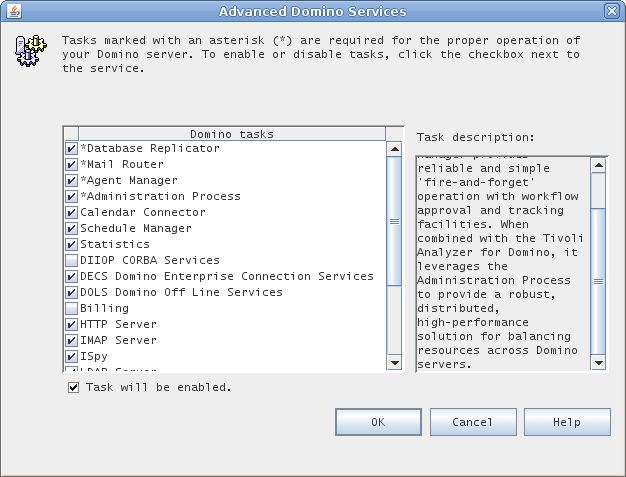
Task: Select the 'Statistics' row text
Action: click(115, 244)
